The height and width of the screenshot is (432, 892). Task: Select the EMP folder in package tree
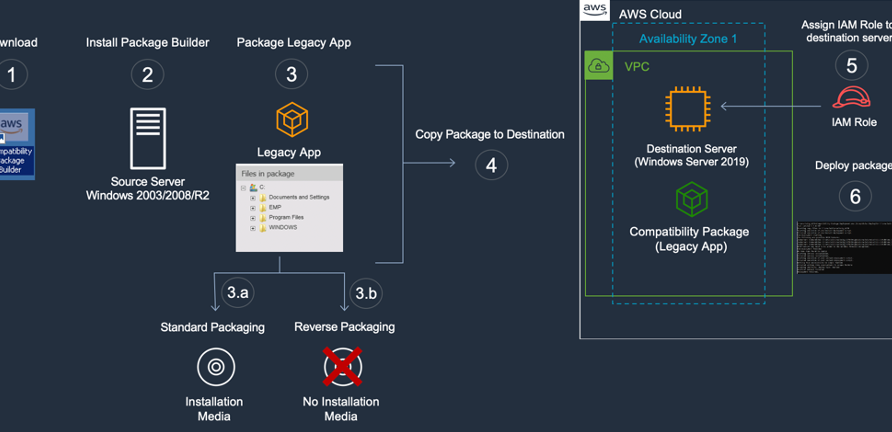(x=276, y=207)
